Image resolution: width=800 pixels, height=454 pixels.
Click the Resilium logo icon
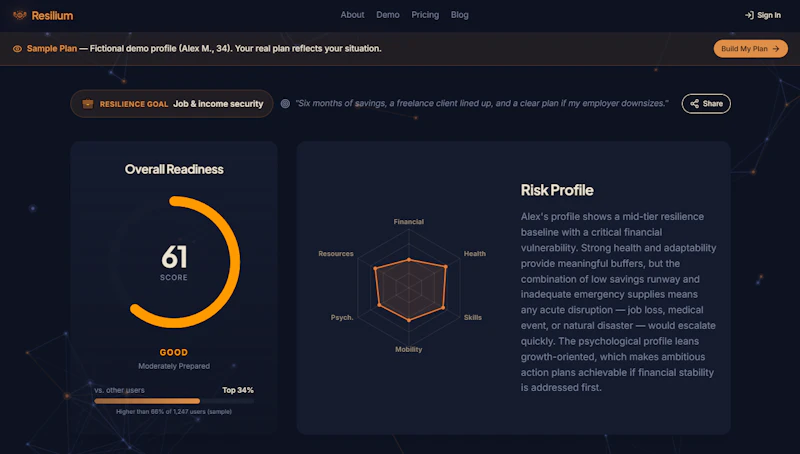[x=19, y=15]
